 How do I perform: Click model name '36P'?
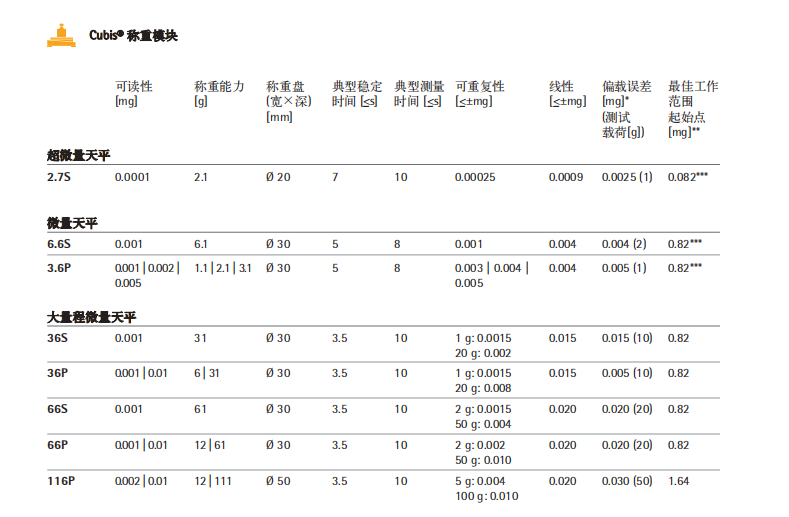click(x=57, y=374)
